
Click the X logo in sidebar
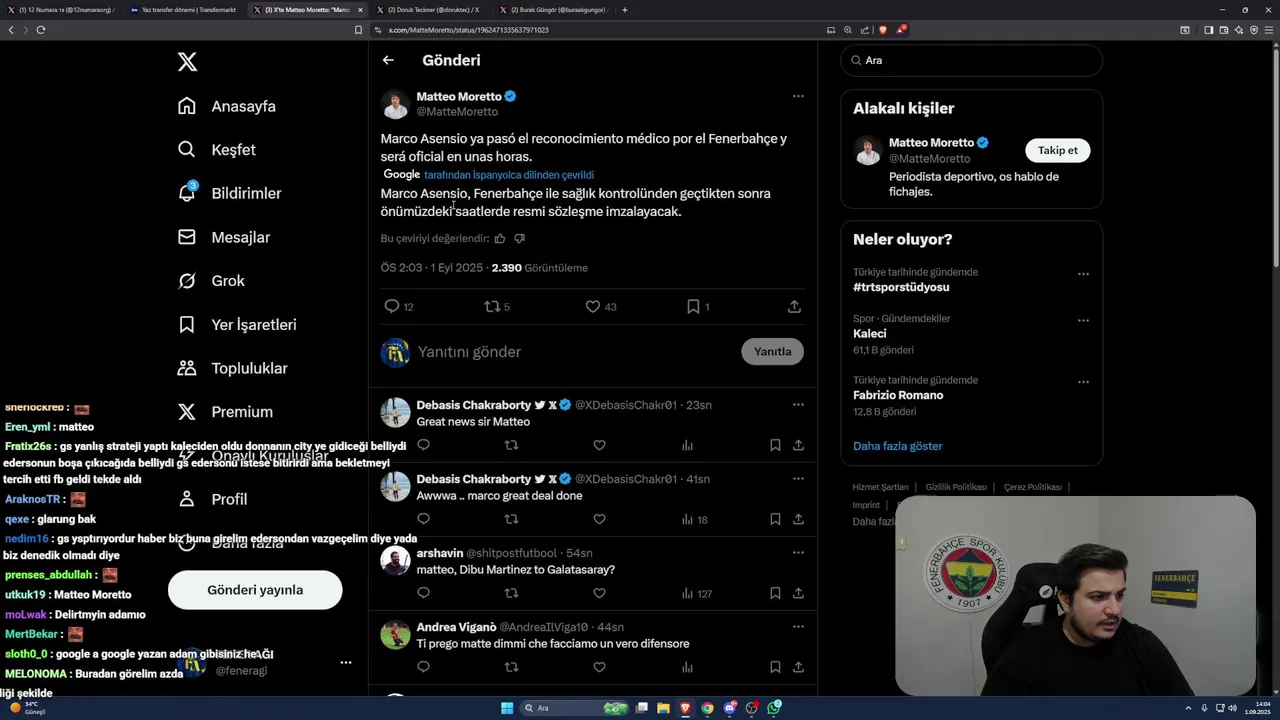187,62
